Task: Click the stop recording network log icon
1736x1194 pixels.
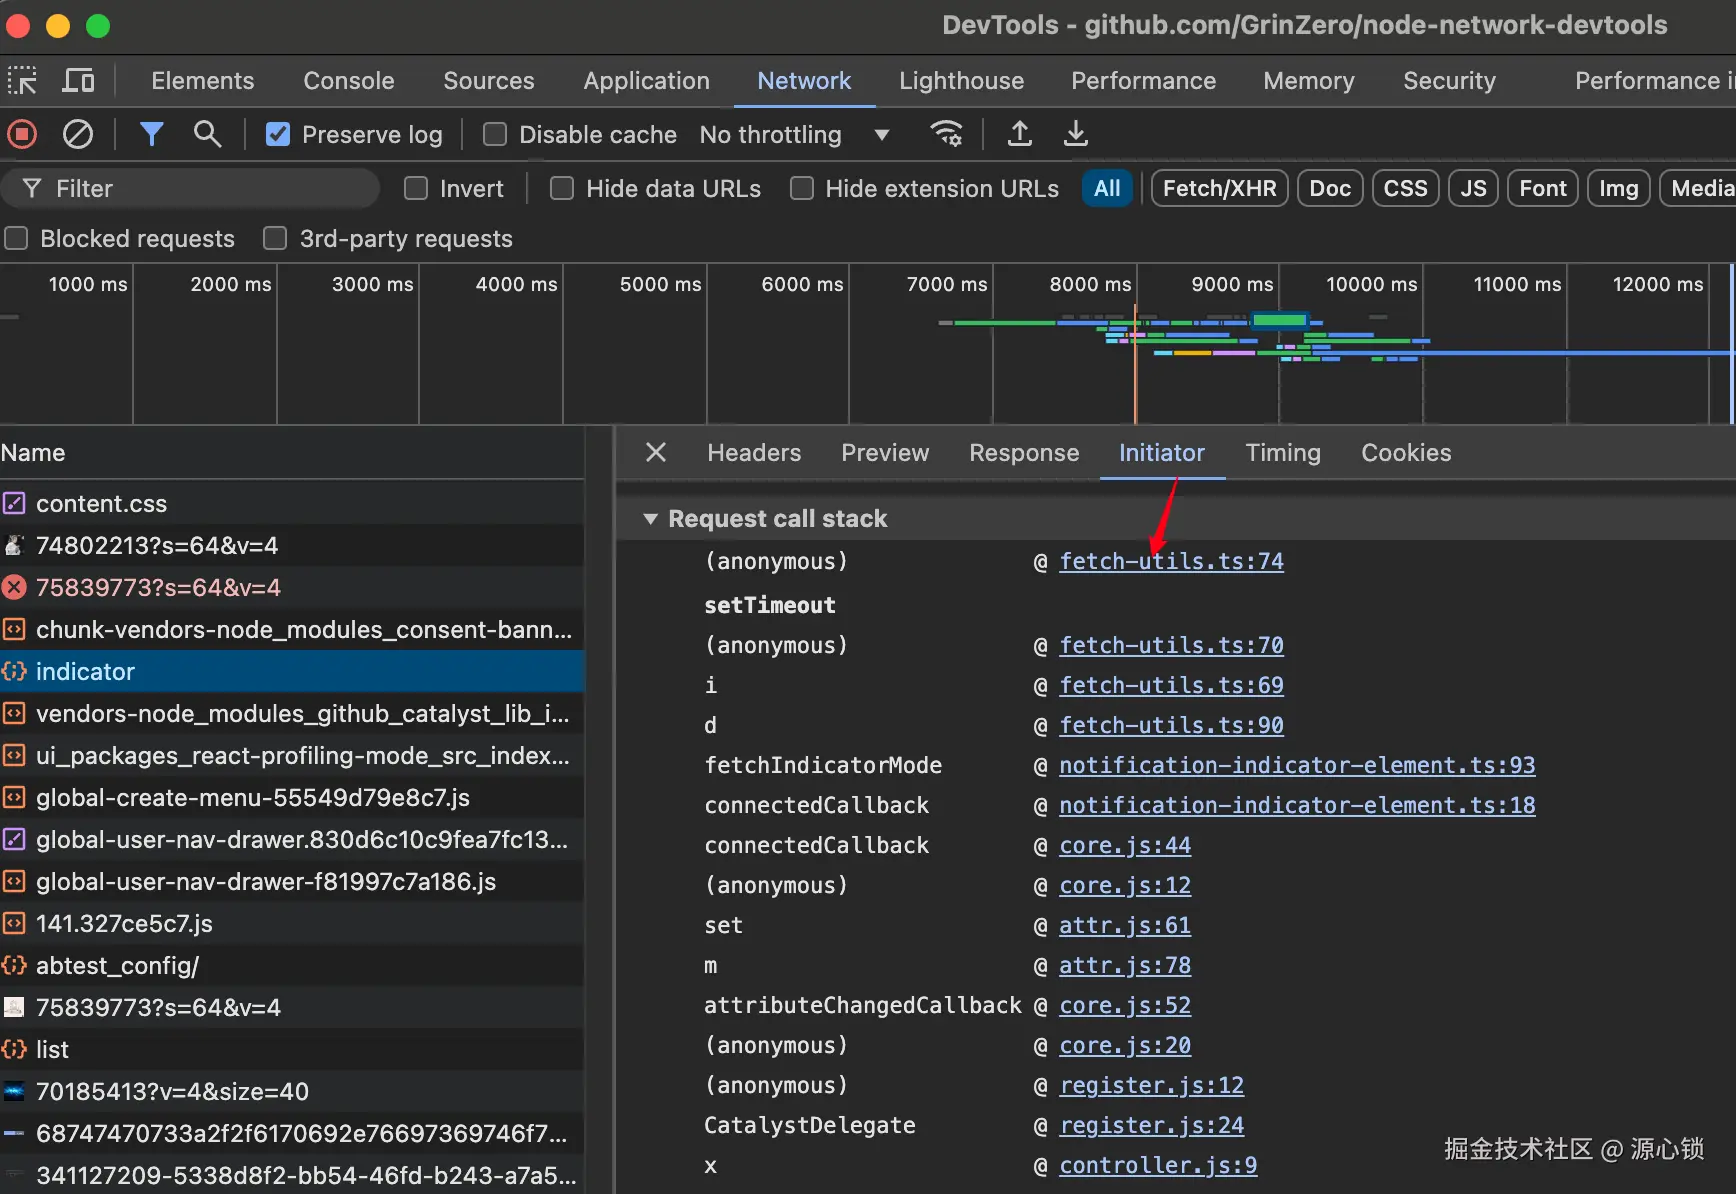Action: click(22, 134)
